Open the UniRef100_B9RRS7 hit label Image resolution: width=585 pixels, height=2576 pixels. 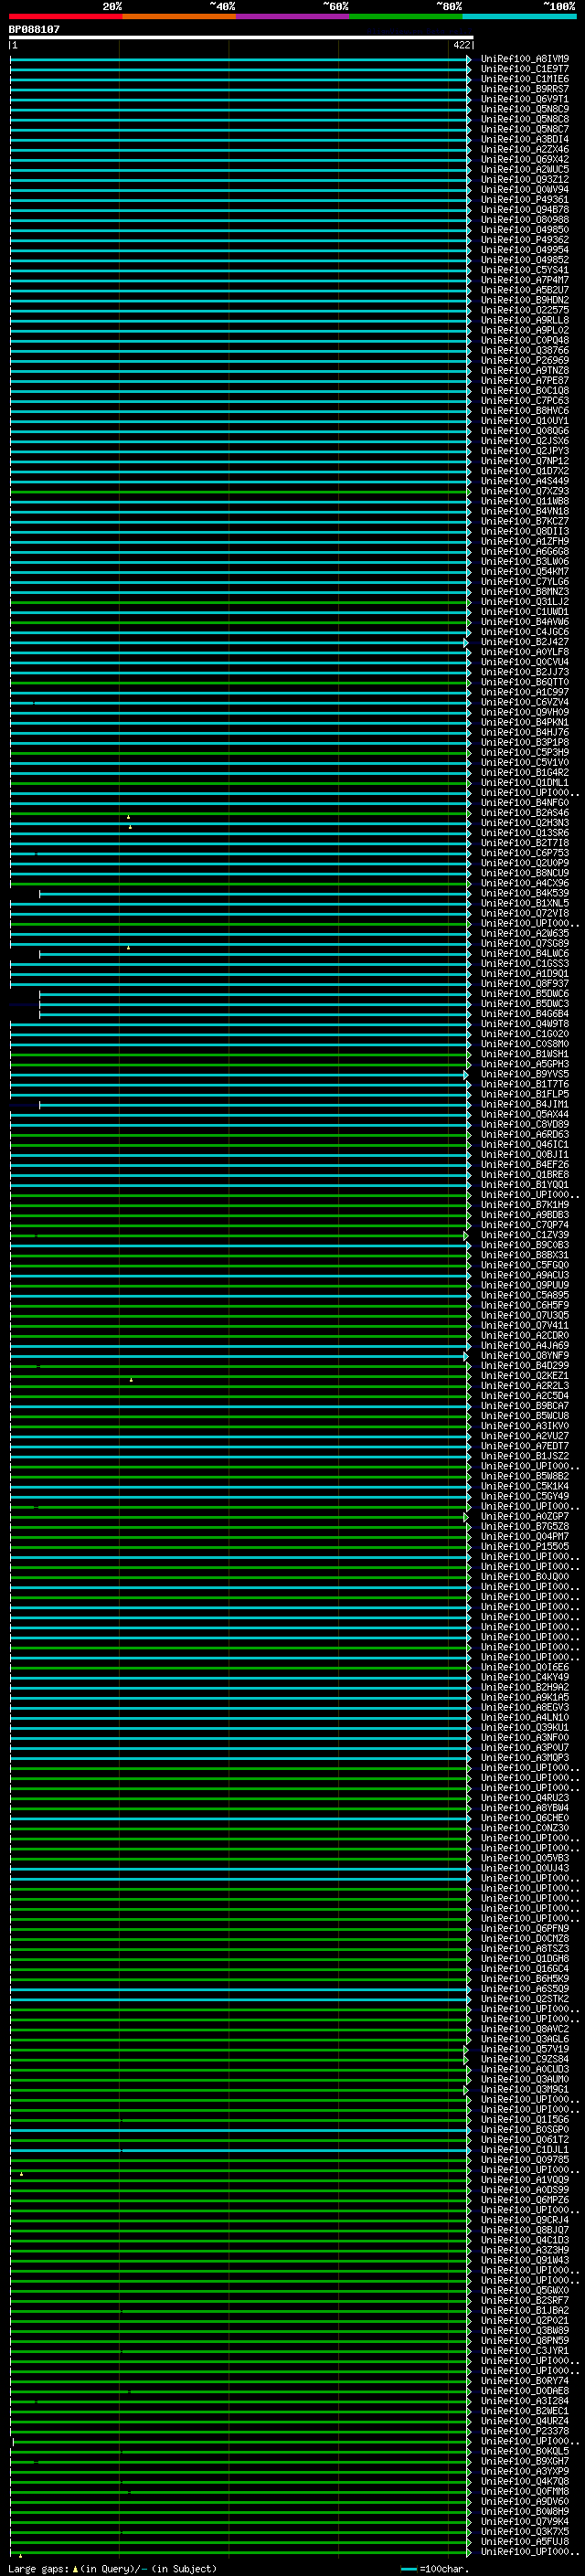pos(525,89)
